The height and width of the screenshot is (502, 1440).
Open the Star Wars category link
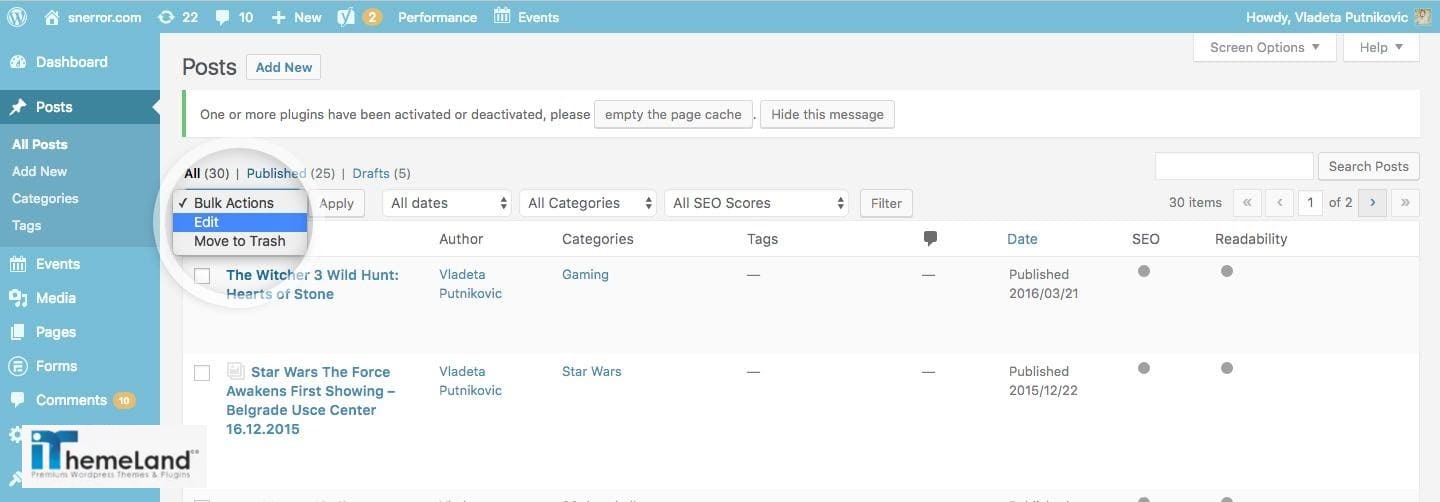click(592, 371)
